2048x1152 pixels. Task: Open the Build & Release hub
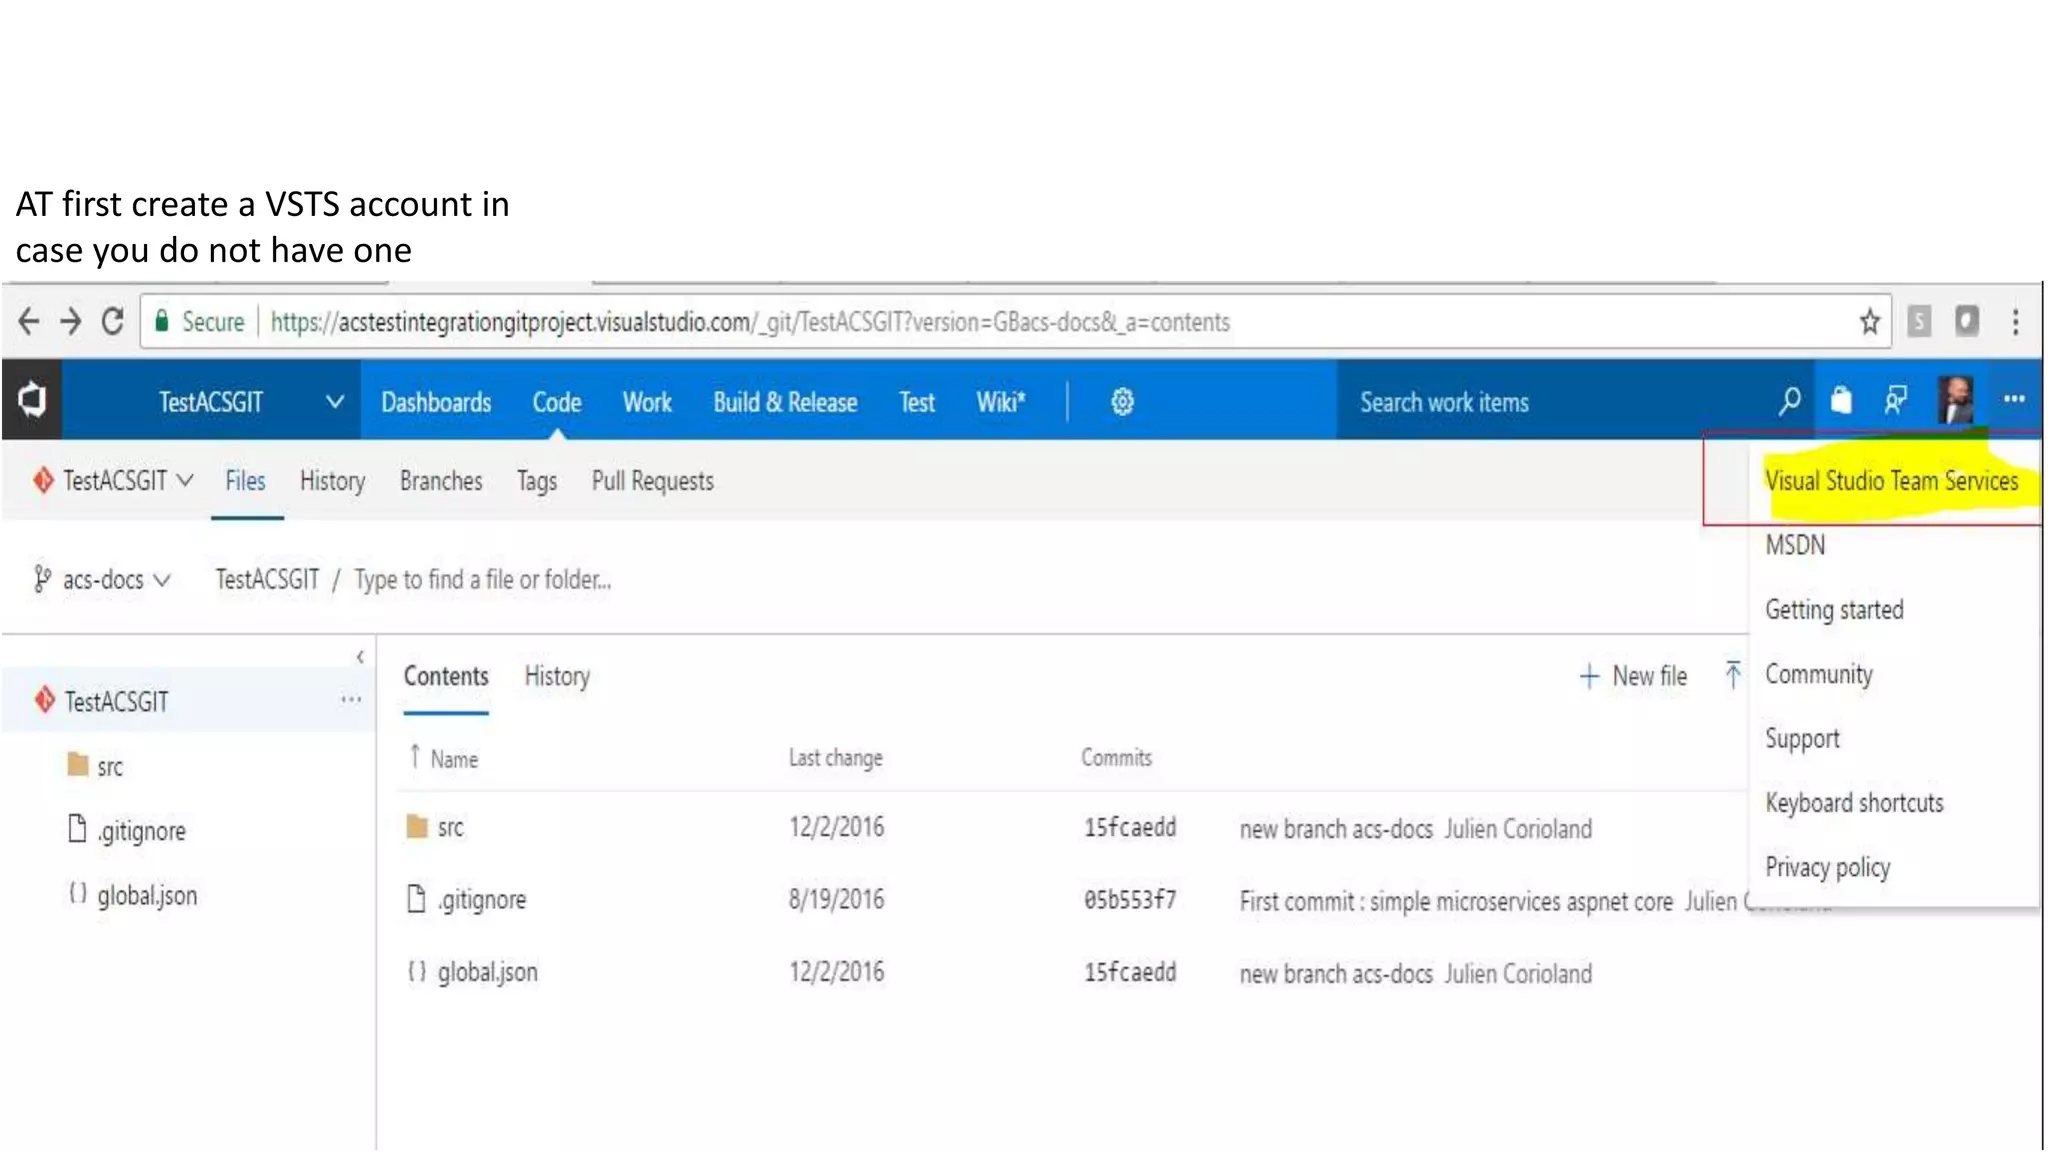(785, 402)
